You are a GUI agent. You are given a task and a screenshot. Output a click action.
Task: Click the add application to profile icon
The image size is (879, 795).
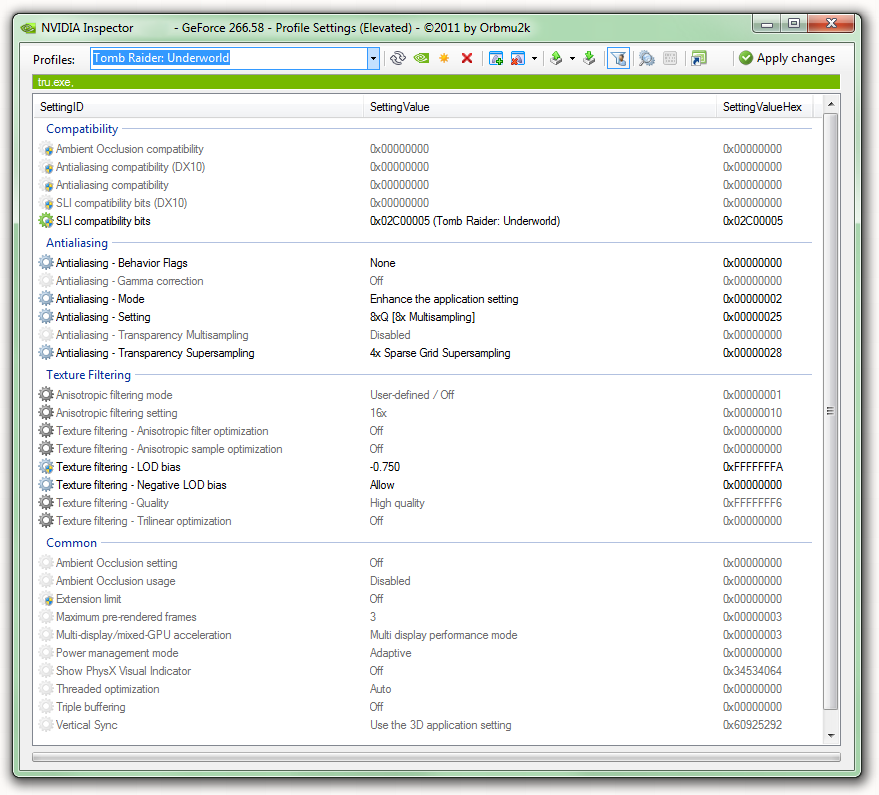point(496,58)
